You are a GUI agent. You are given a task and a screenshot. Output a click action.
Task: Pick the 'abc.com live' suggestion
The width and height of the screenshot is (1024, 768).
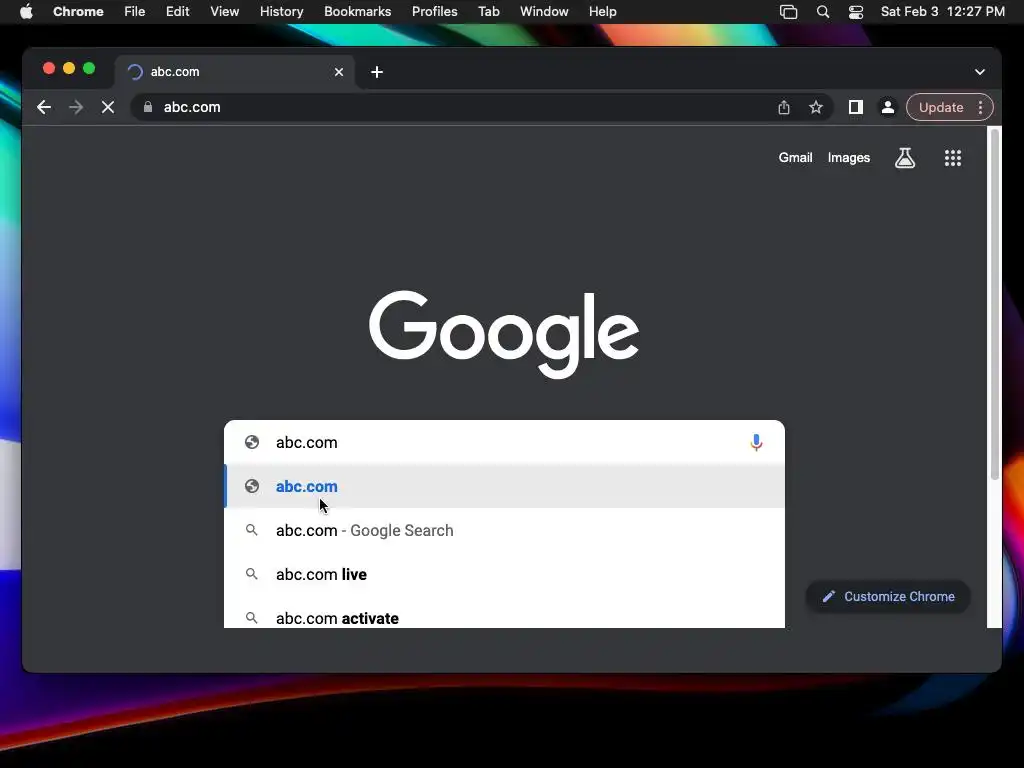click(x=504, y=574)
